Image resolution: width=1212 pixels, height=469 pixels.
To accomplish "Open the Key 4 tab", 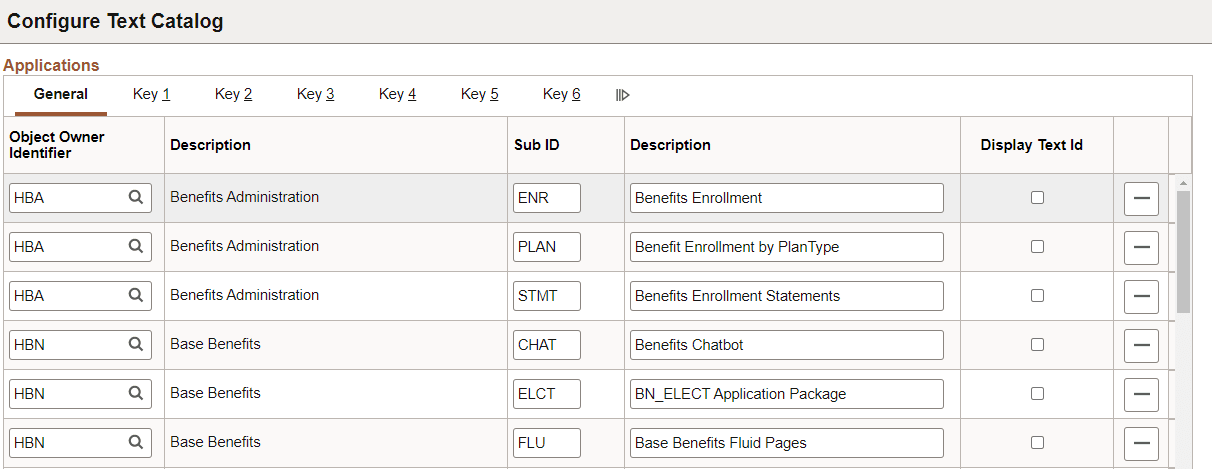I will click(397, 94).
